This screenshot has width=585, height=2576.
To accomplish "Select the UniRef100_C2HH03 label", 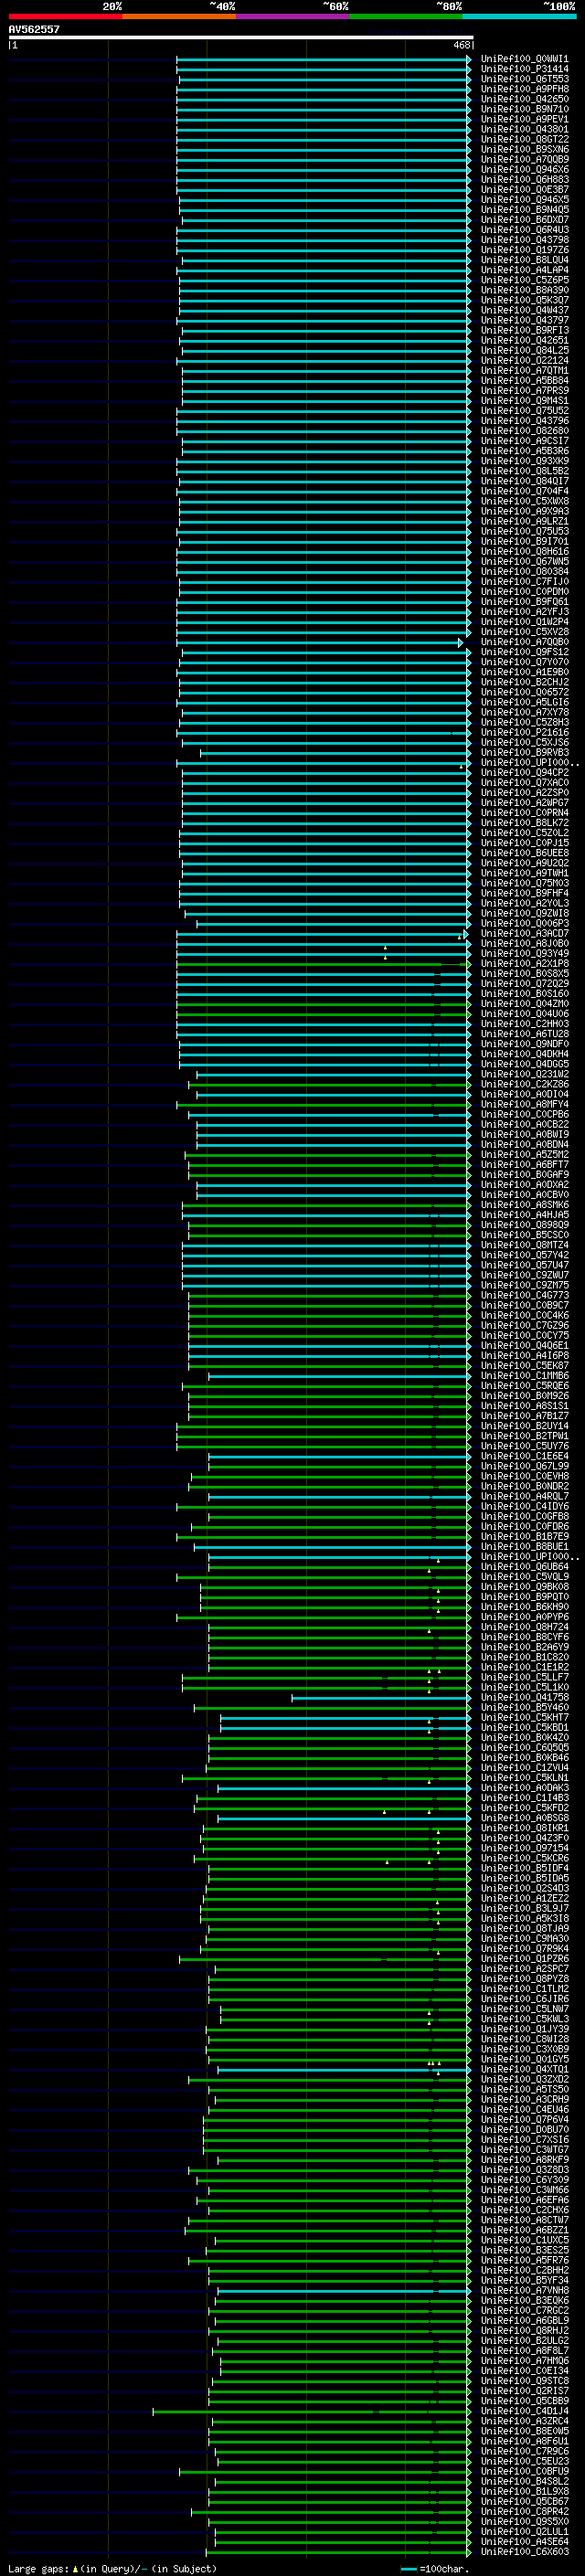I will 525,1023.
